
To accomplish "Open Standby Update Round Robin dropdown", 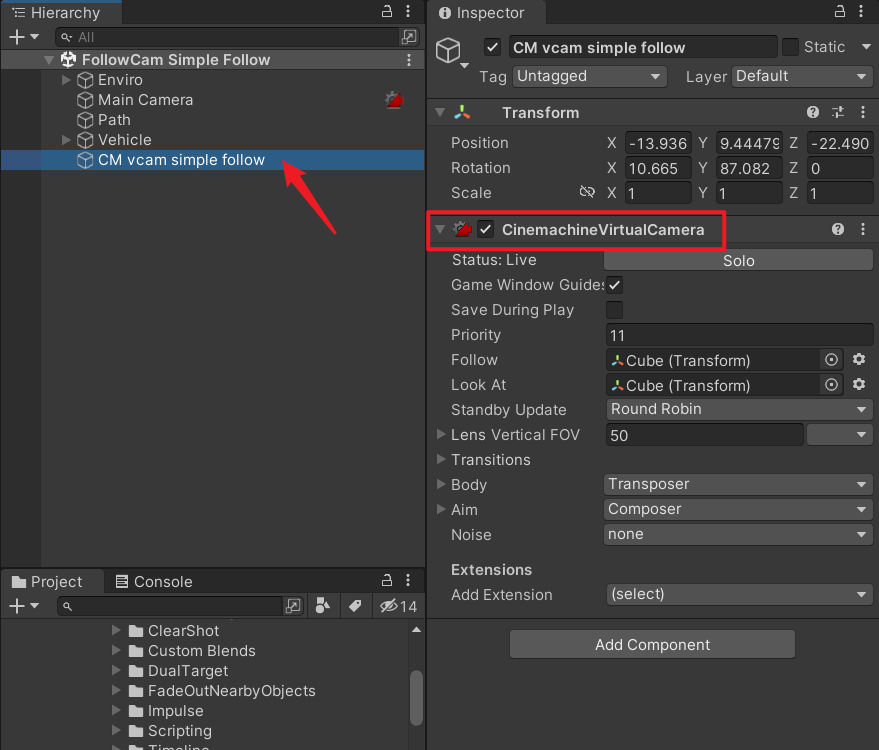I will [739, 409].
